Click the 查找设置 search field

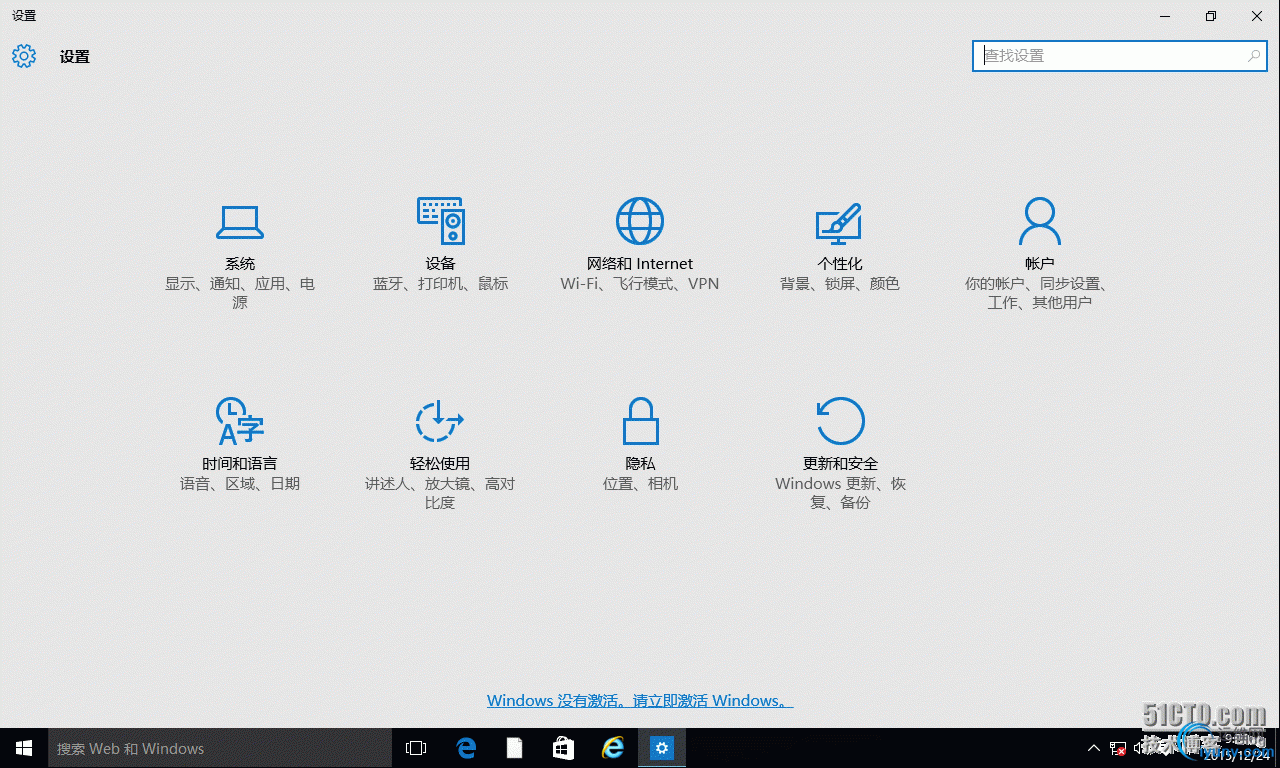[x=1120, y=56]
